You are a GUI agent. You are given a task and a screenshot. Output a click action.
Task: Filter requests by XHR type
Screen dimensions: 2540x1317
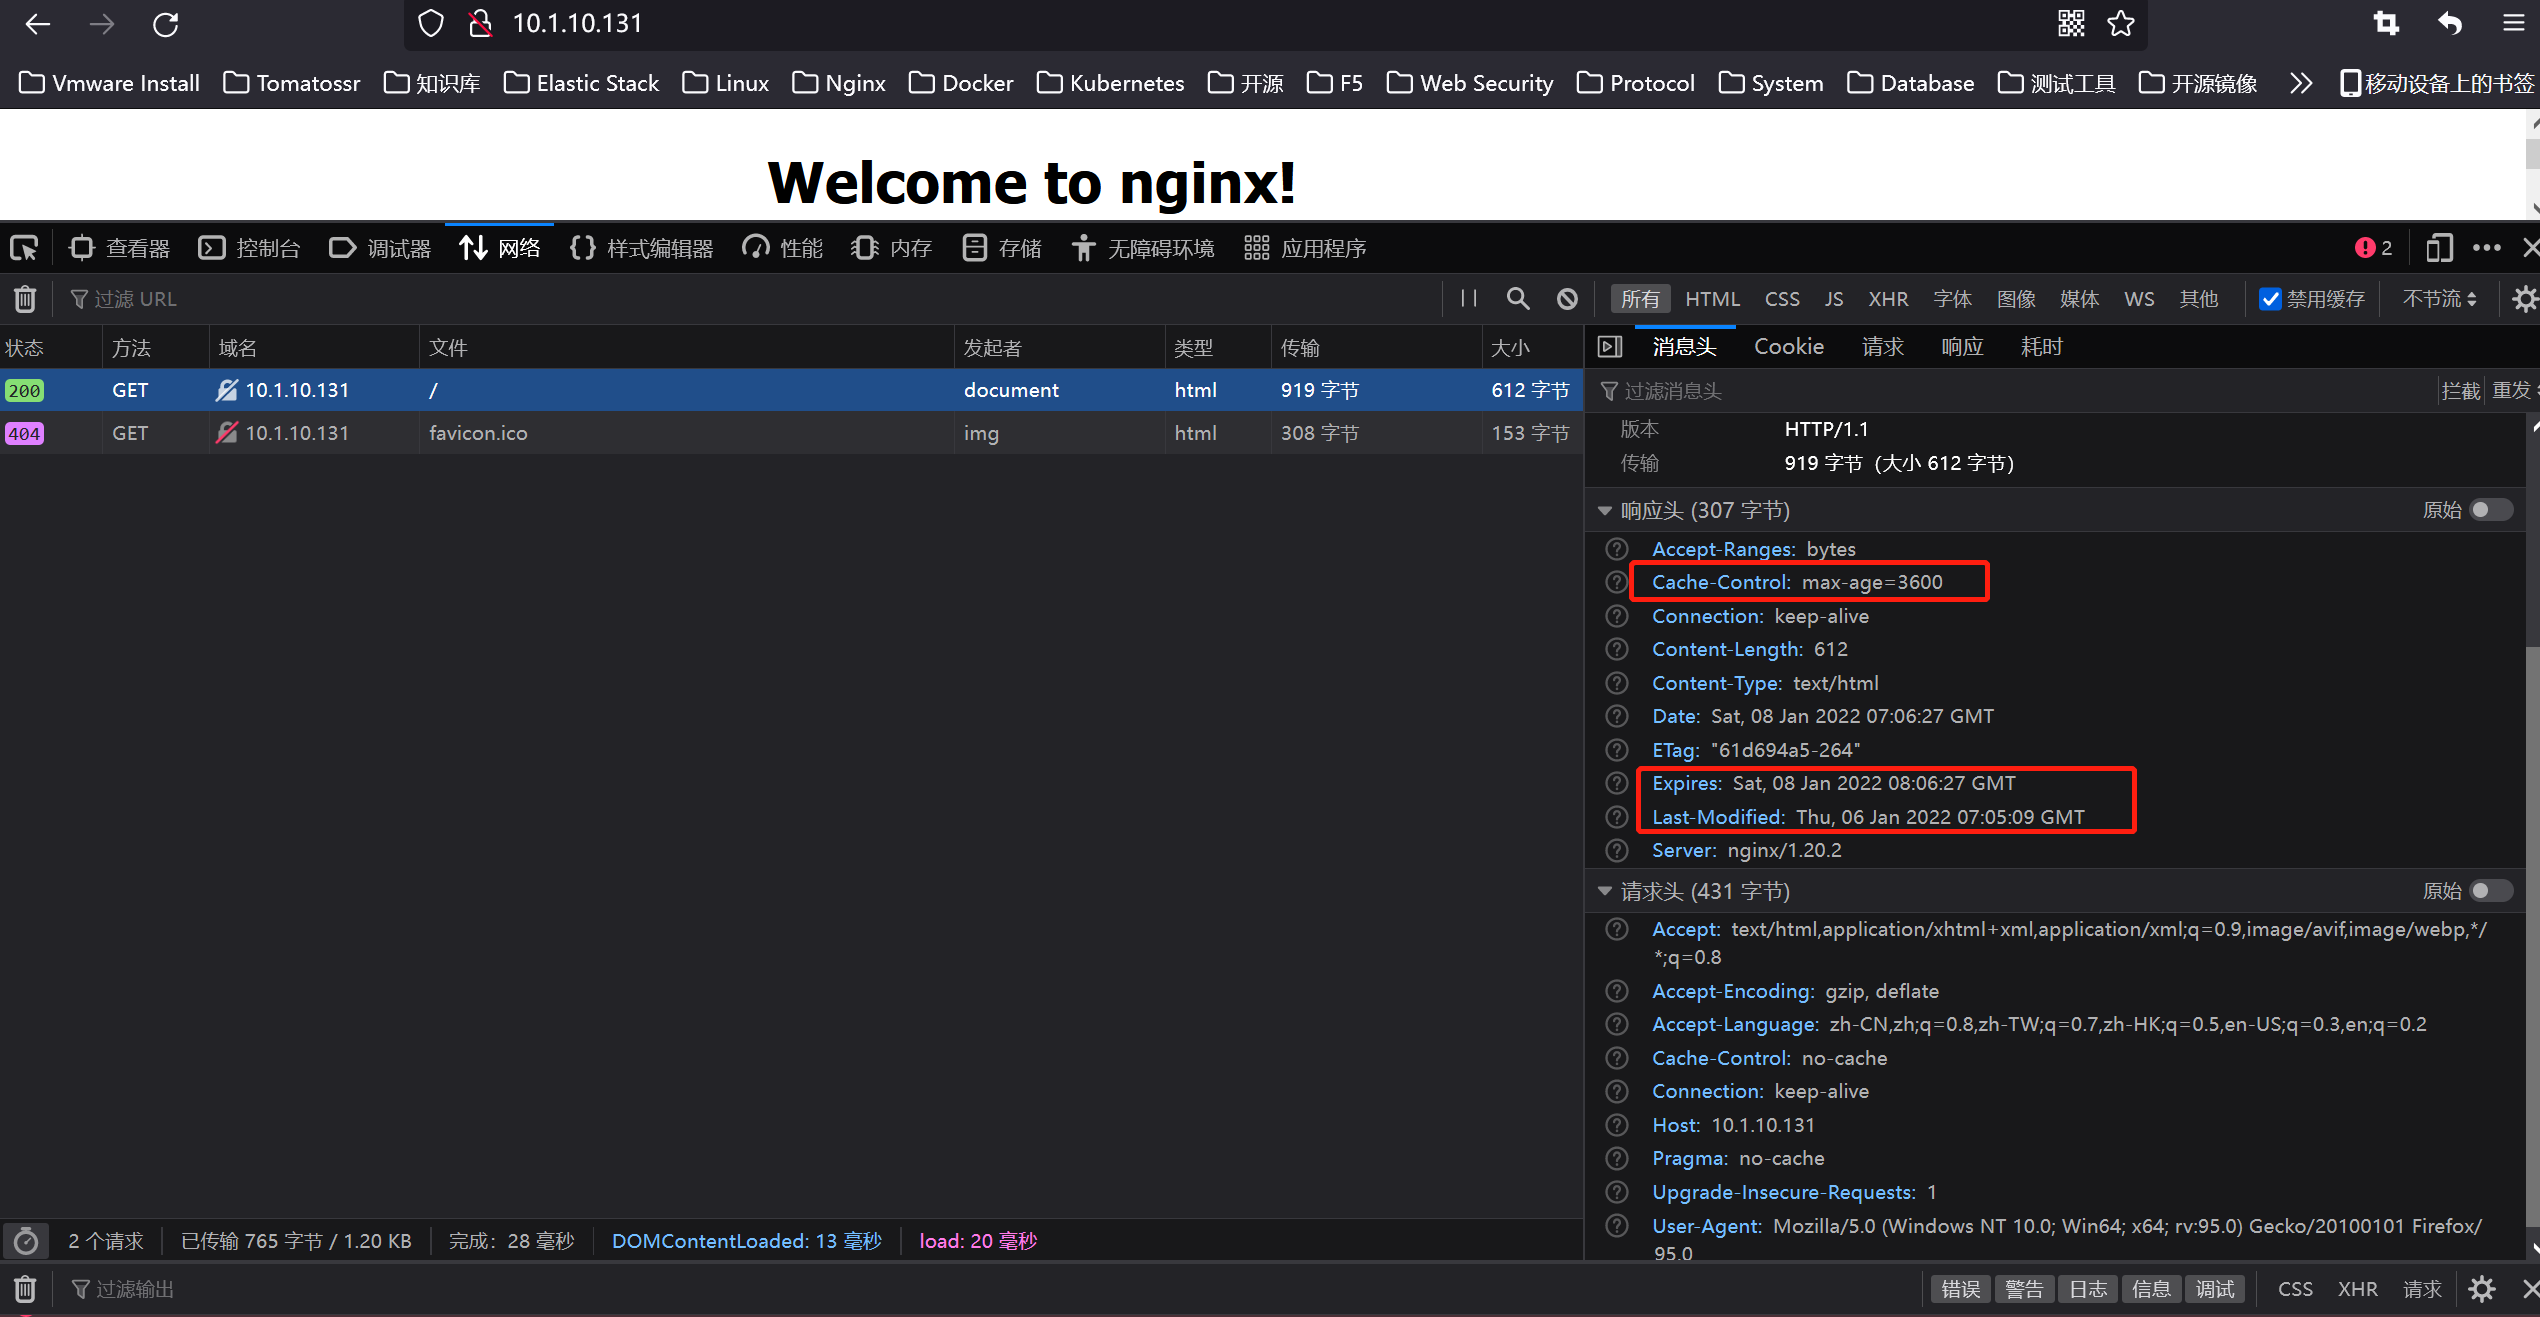(x=1887, y=299)
